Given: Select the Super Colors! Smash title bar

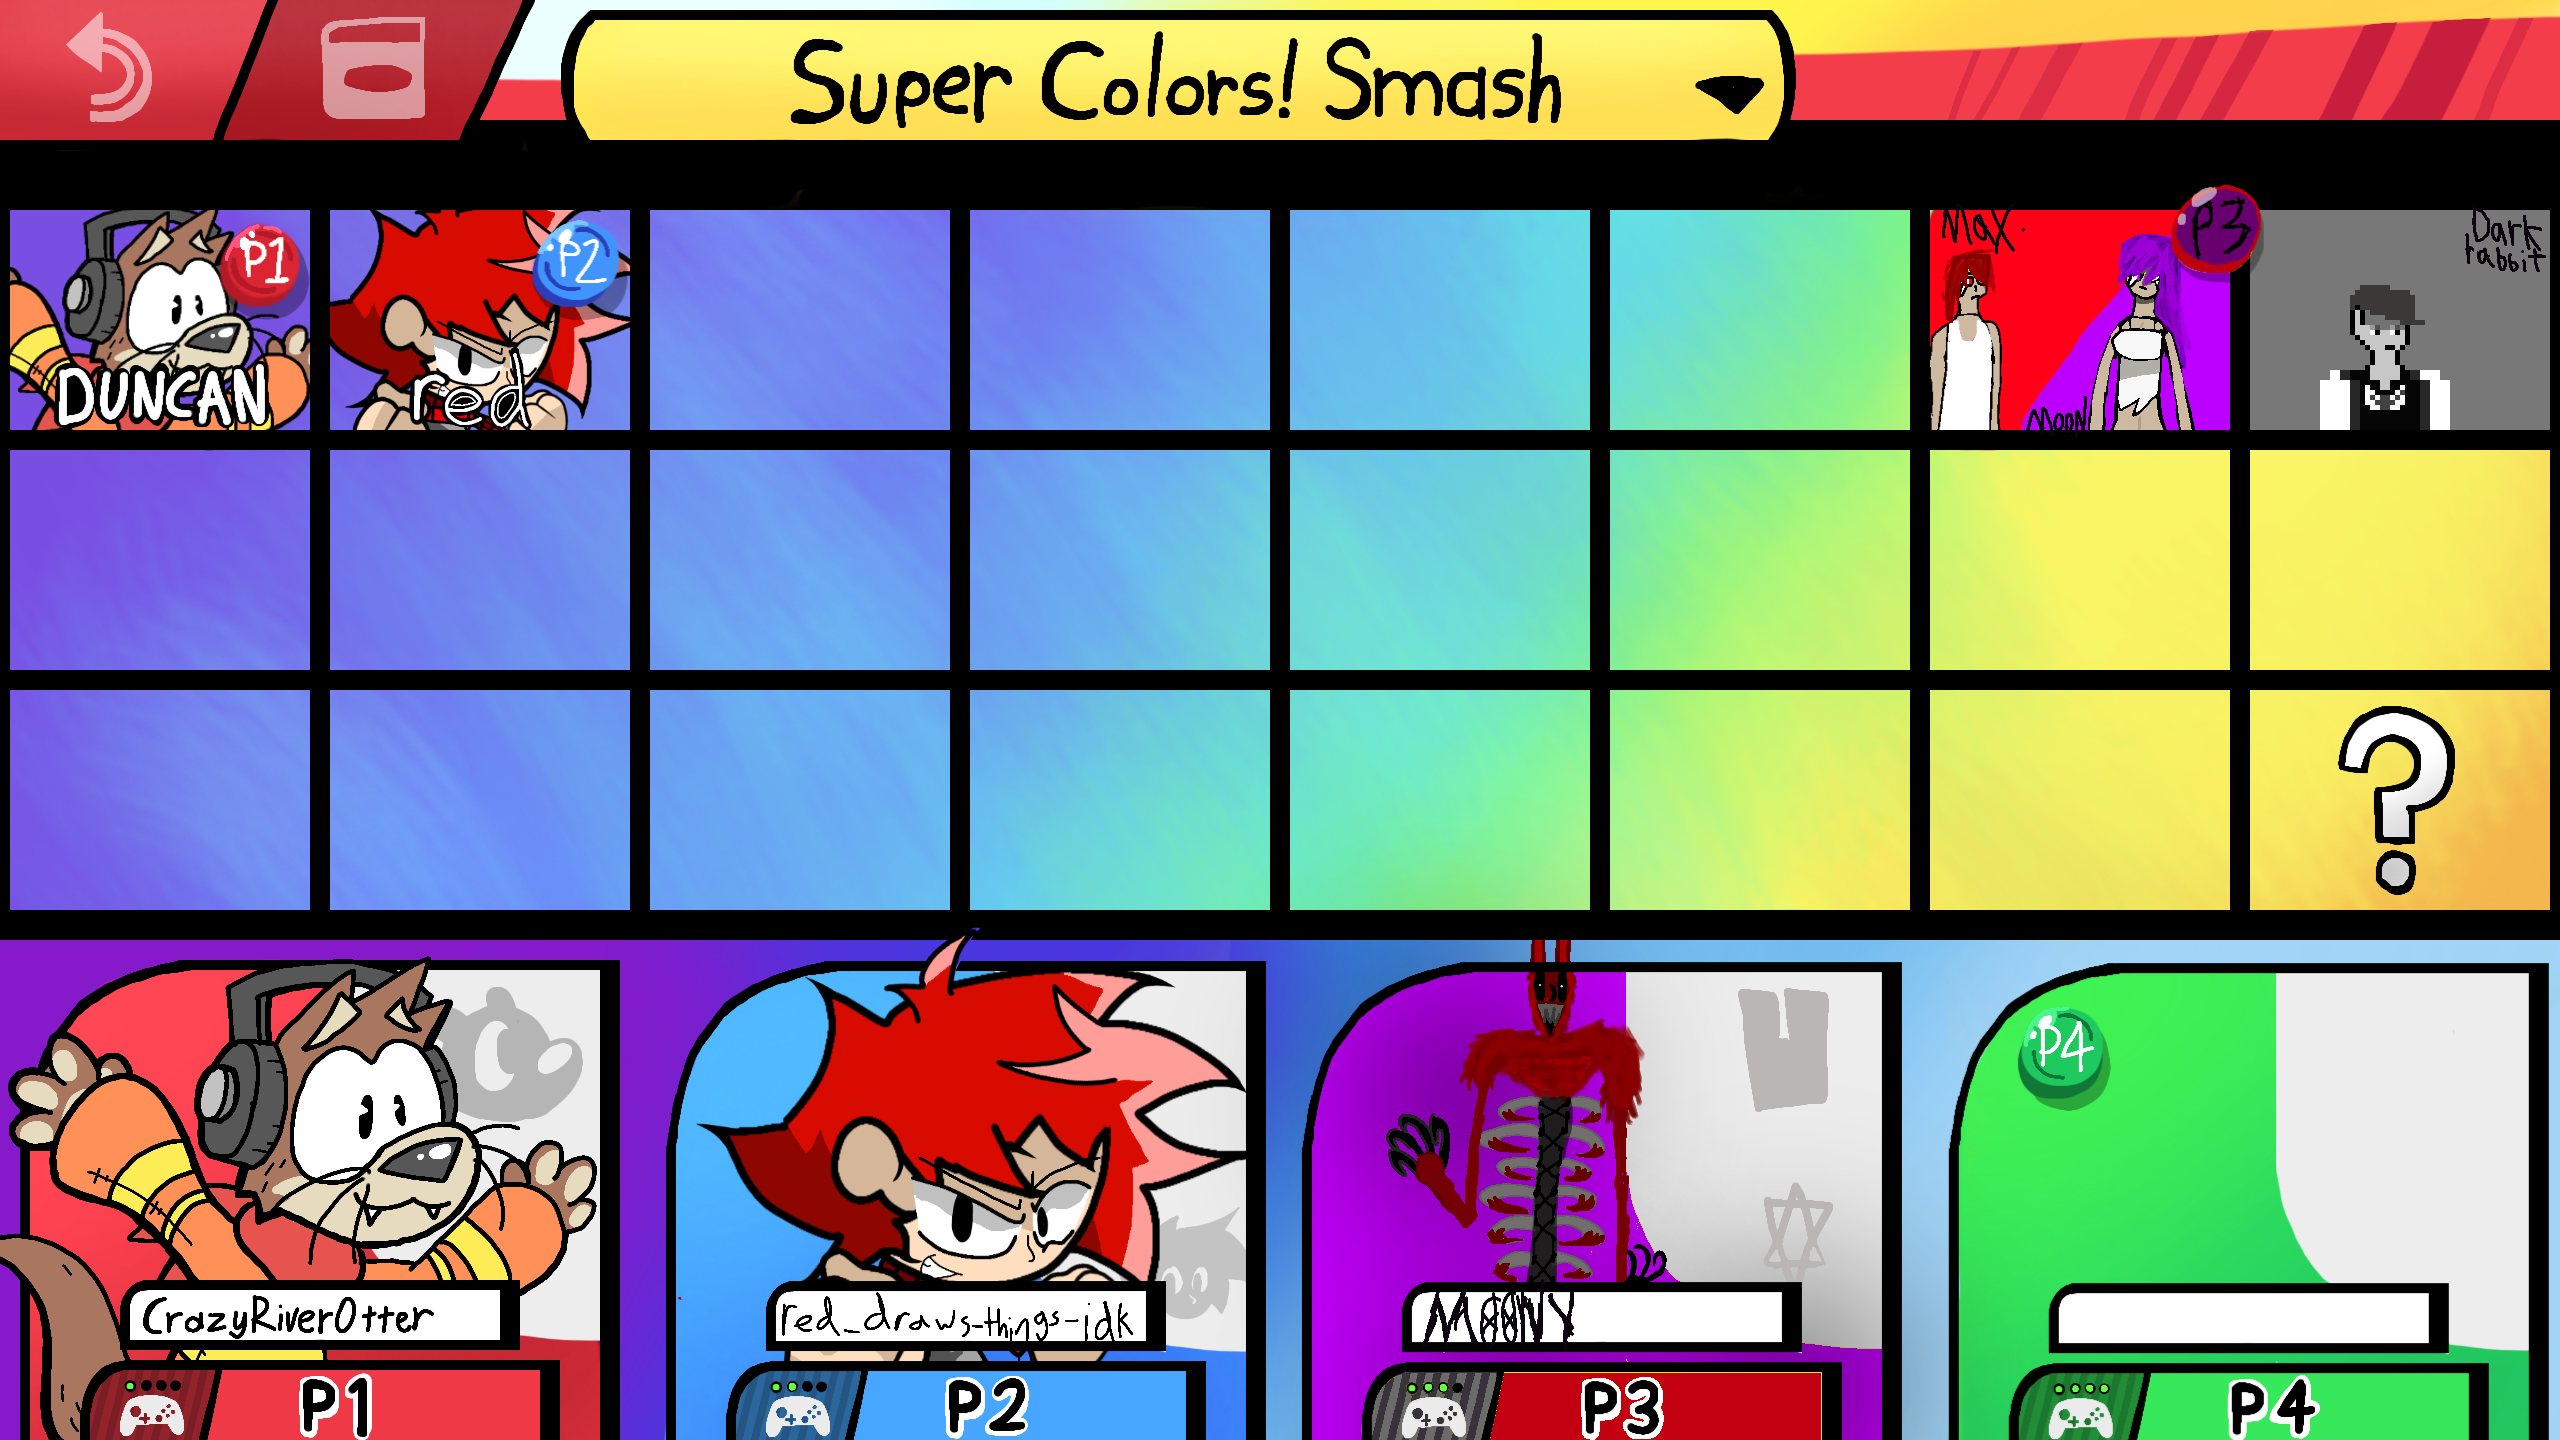Looking at the screenshot, I should click(x=1178, y=78).
